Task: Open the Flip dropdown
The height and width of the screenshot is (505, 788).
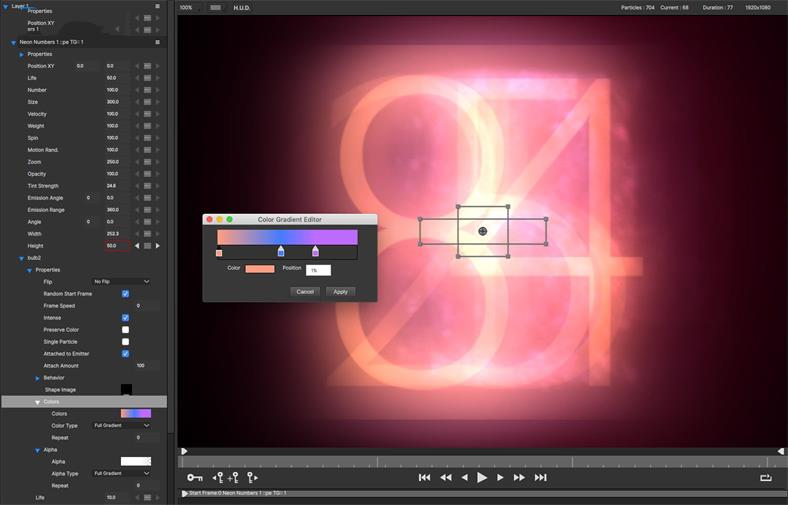Action: [x=122, y=281]
